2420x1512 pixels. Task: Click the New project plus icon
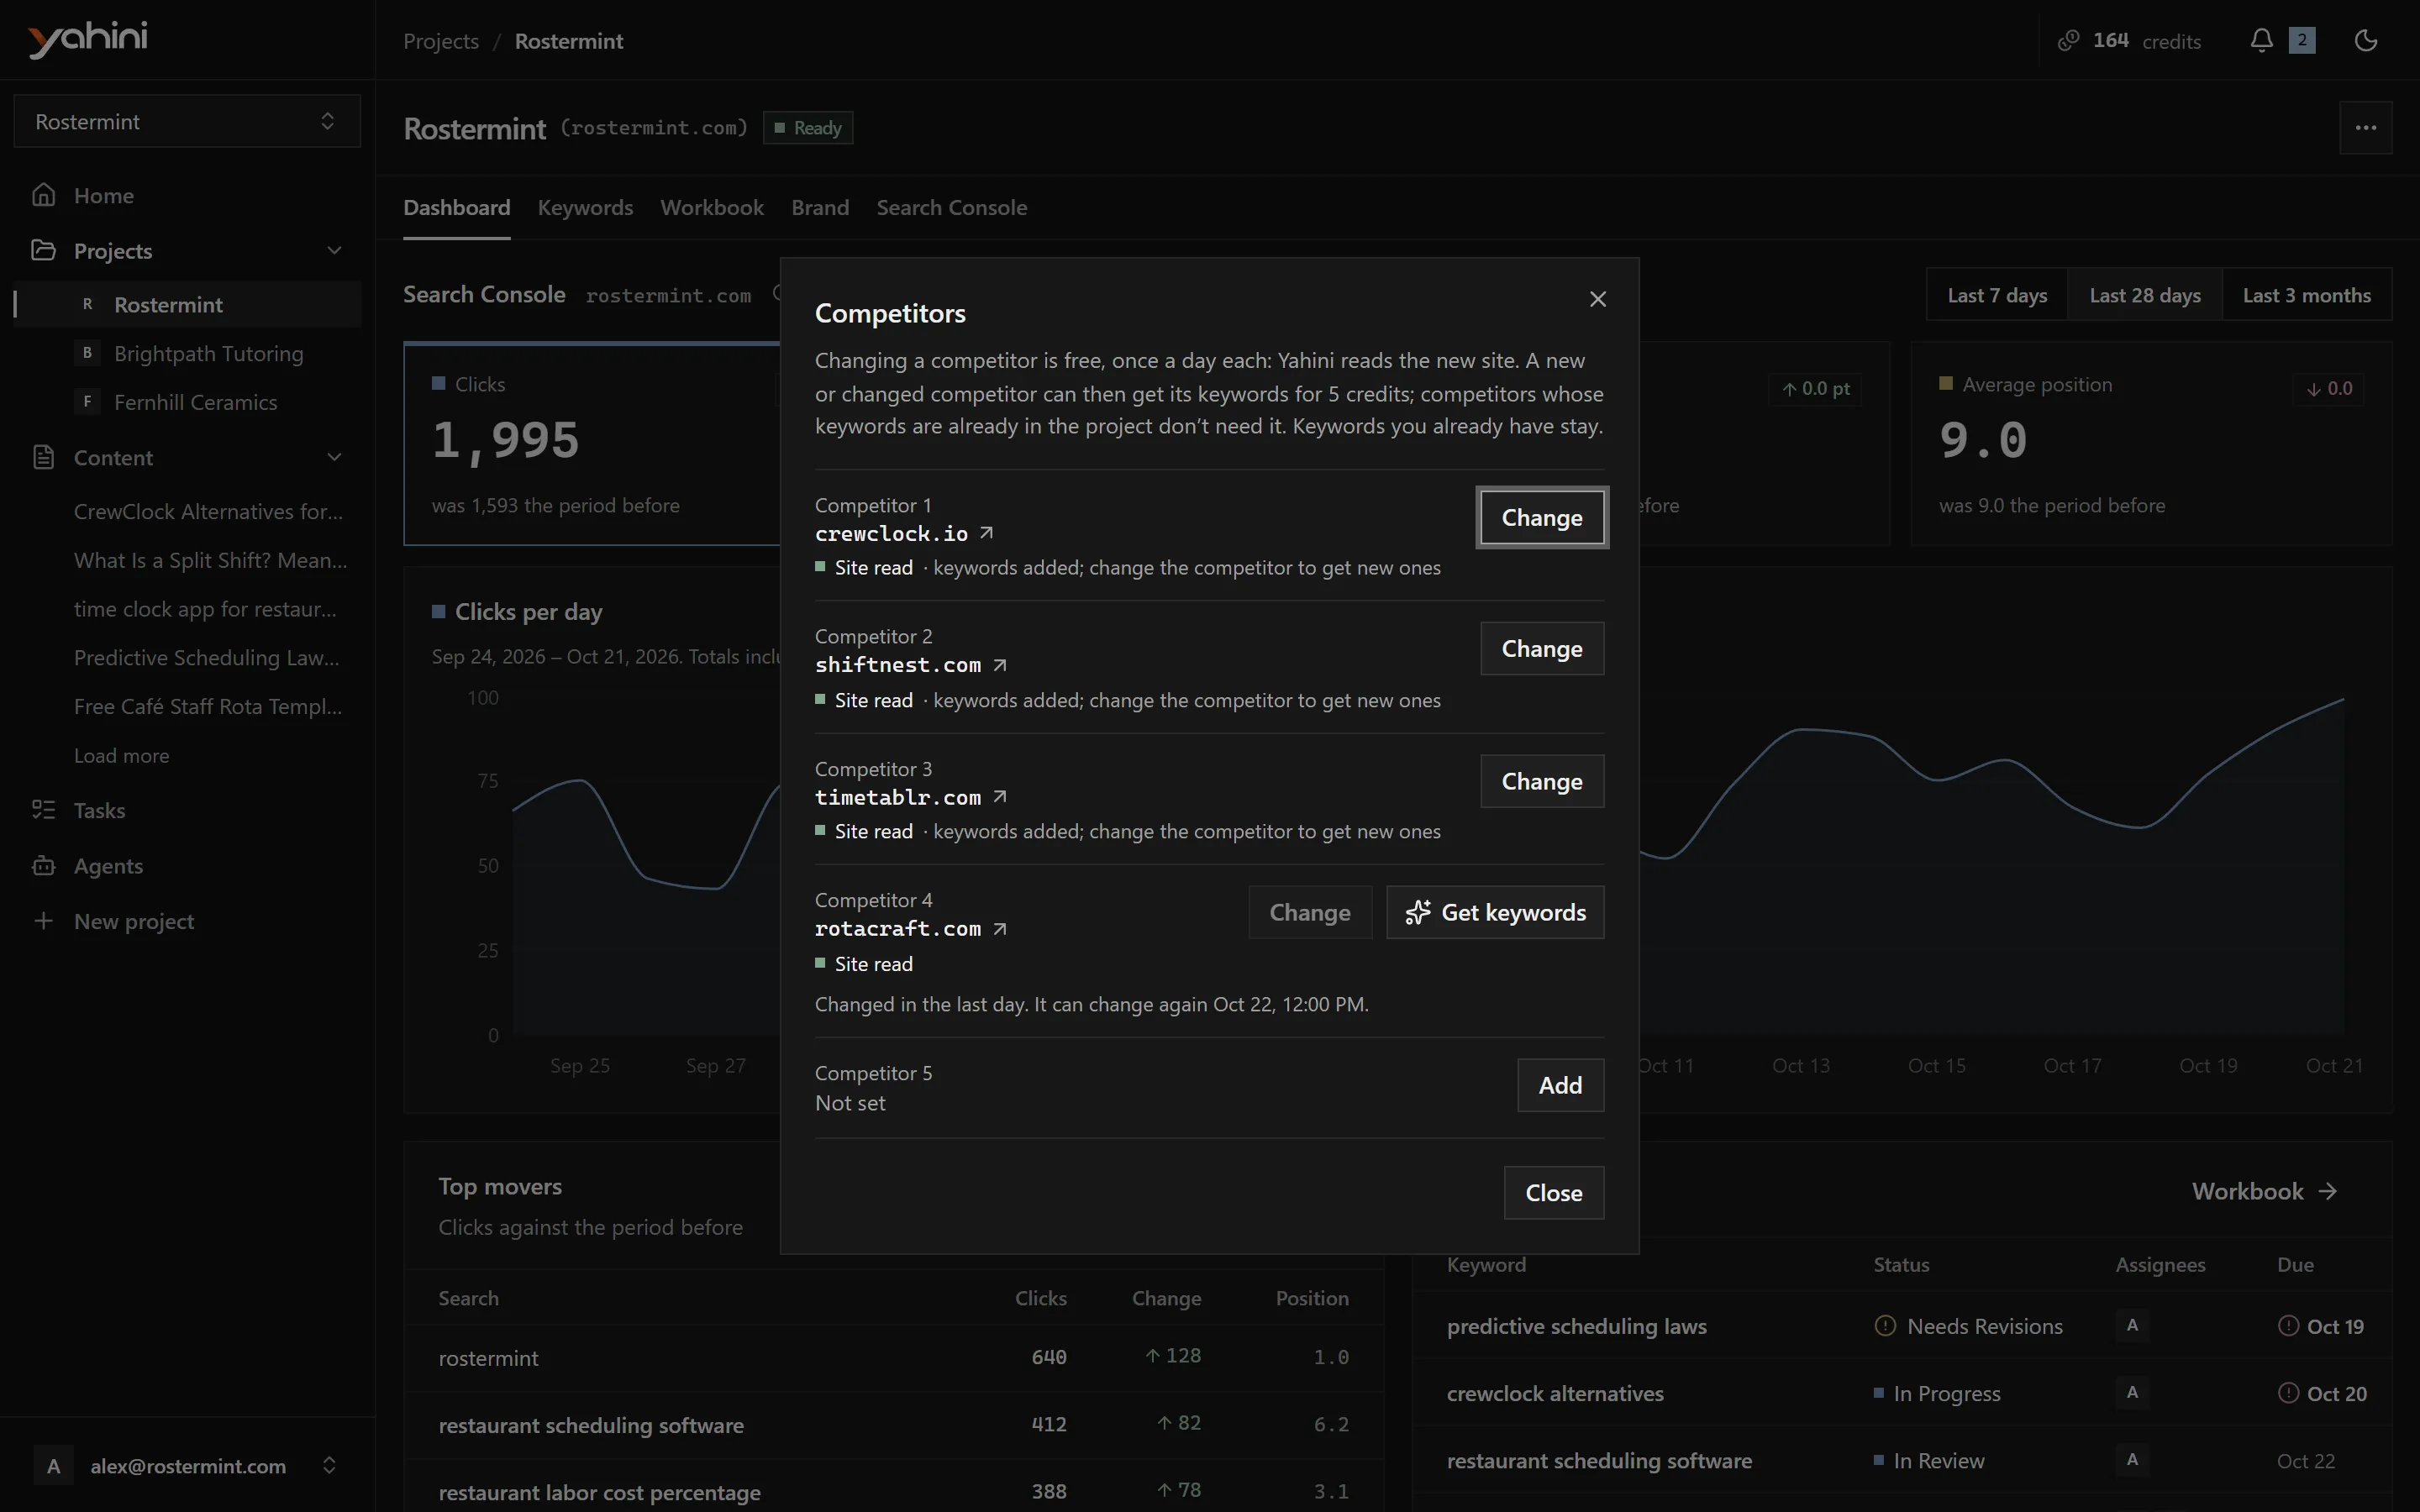(43, 921)
